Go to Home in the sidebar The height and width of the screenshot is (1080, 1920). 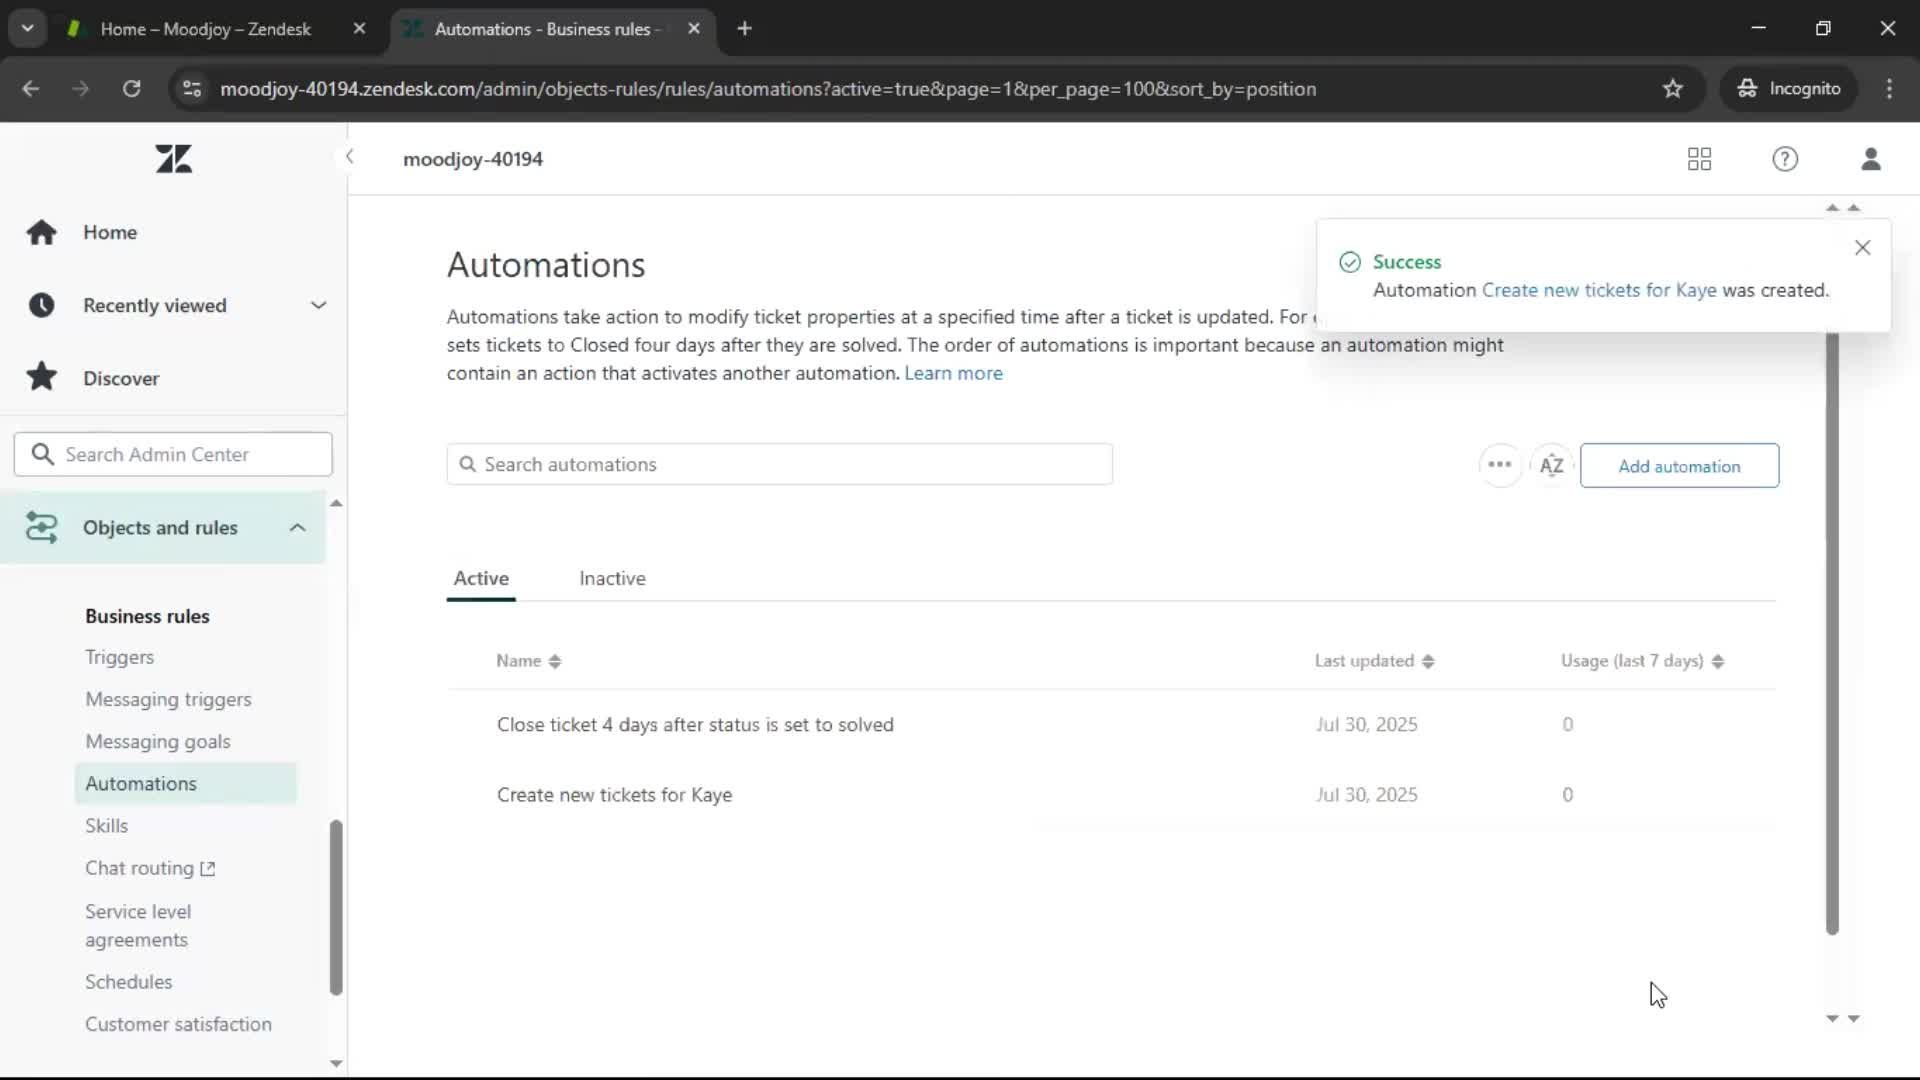tap(110, 232)
